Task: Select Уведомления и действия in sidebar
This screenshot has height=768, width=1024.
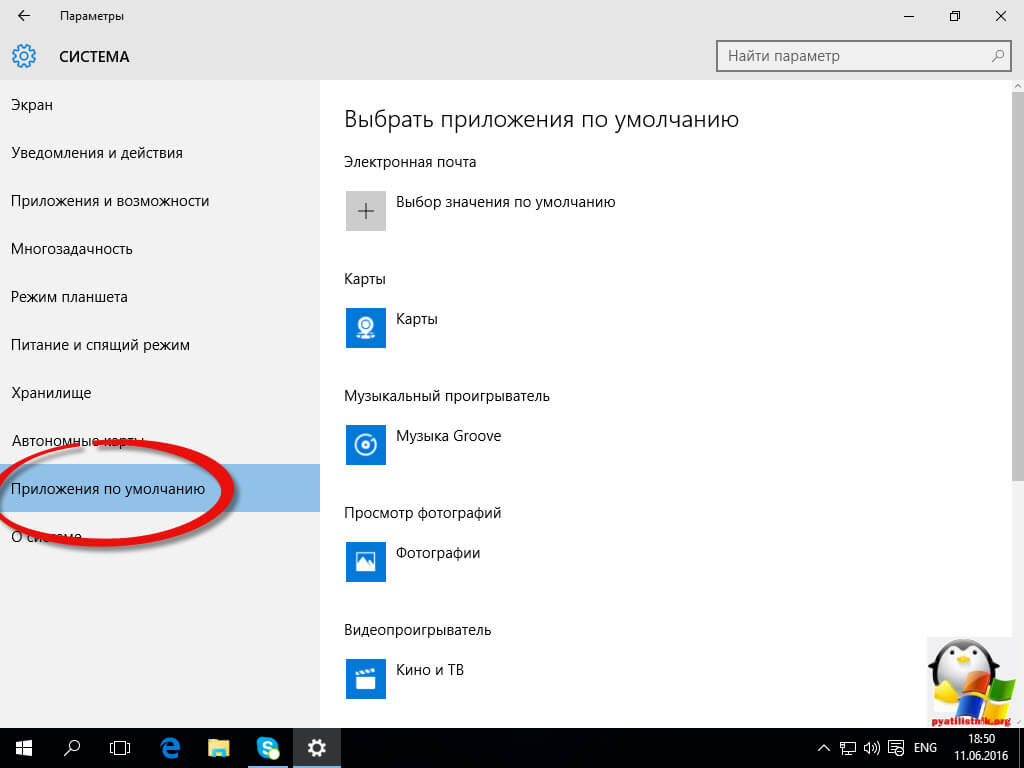Action: pyautogui.click(x=97, y=153)
